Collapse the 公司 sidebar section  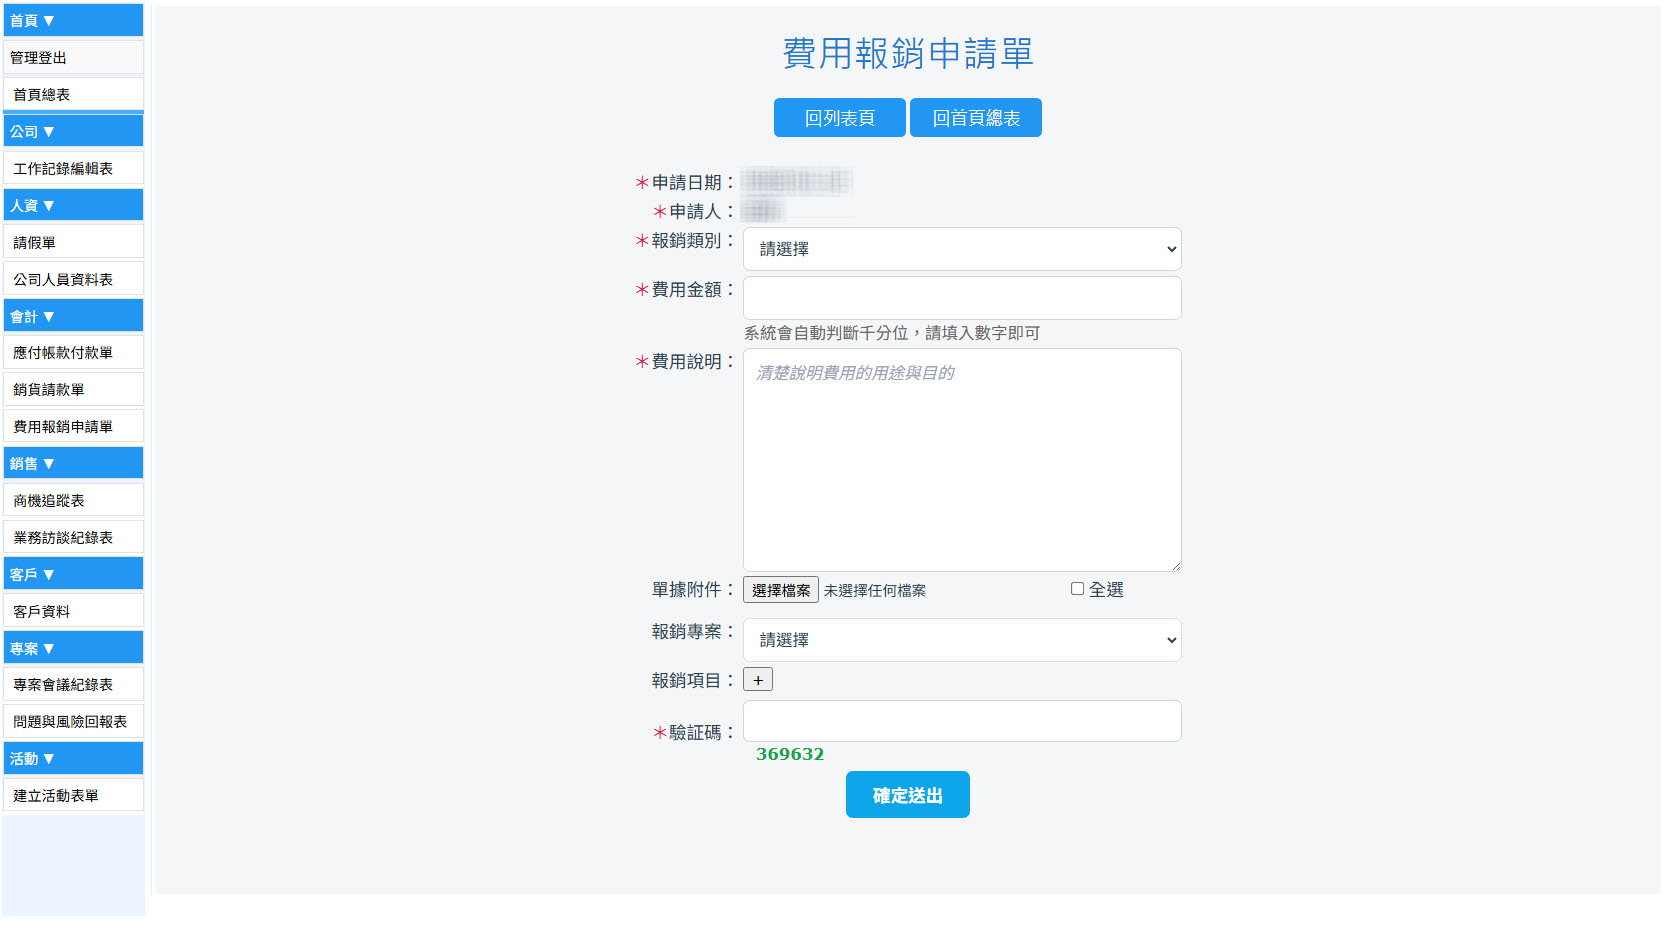(73, 131)
